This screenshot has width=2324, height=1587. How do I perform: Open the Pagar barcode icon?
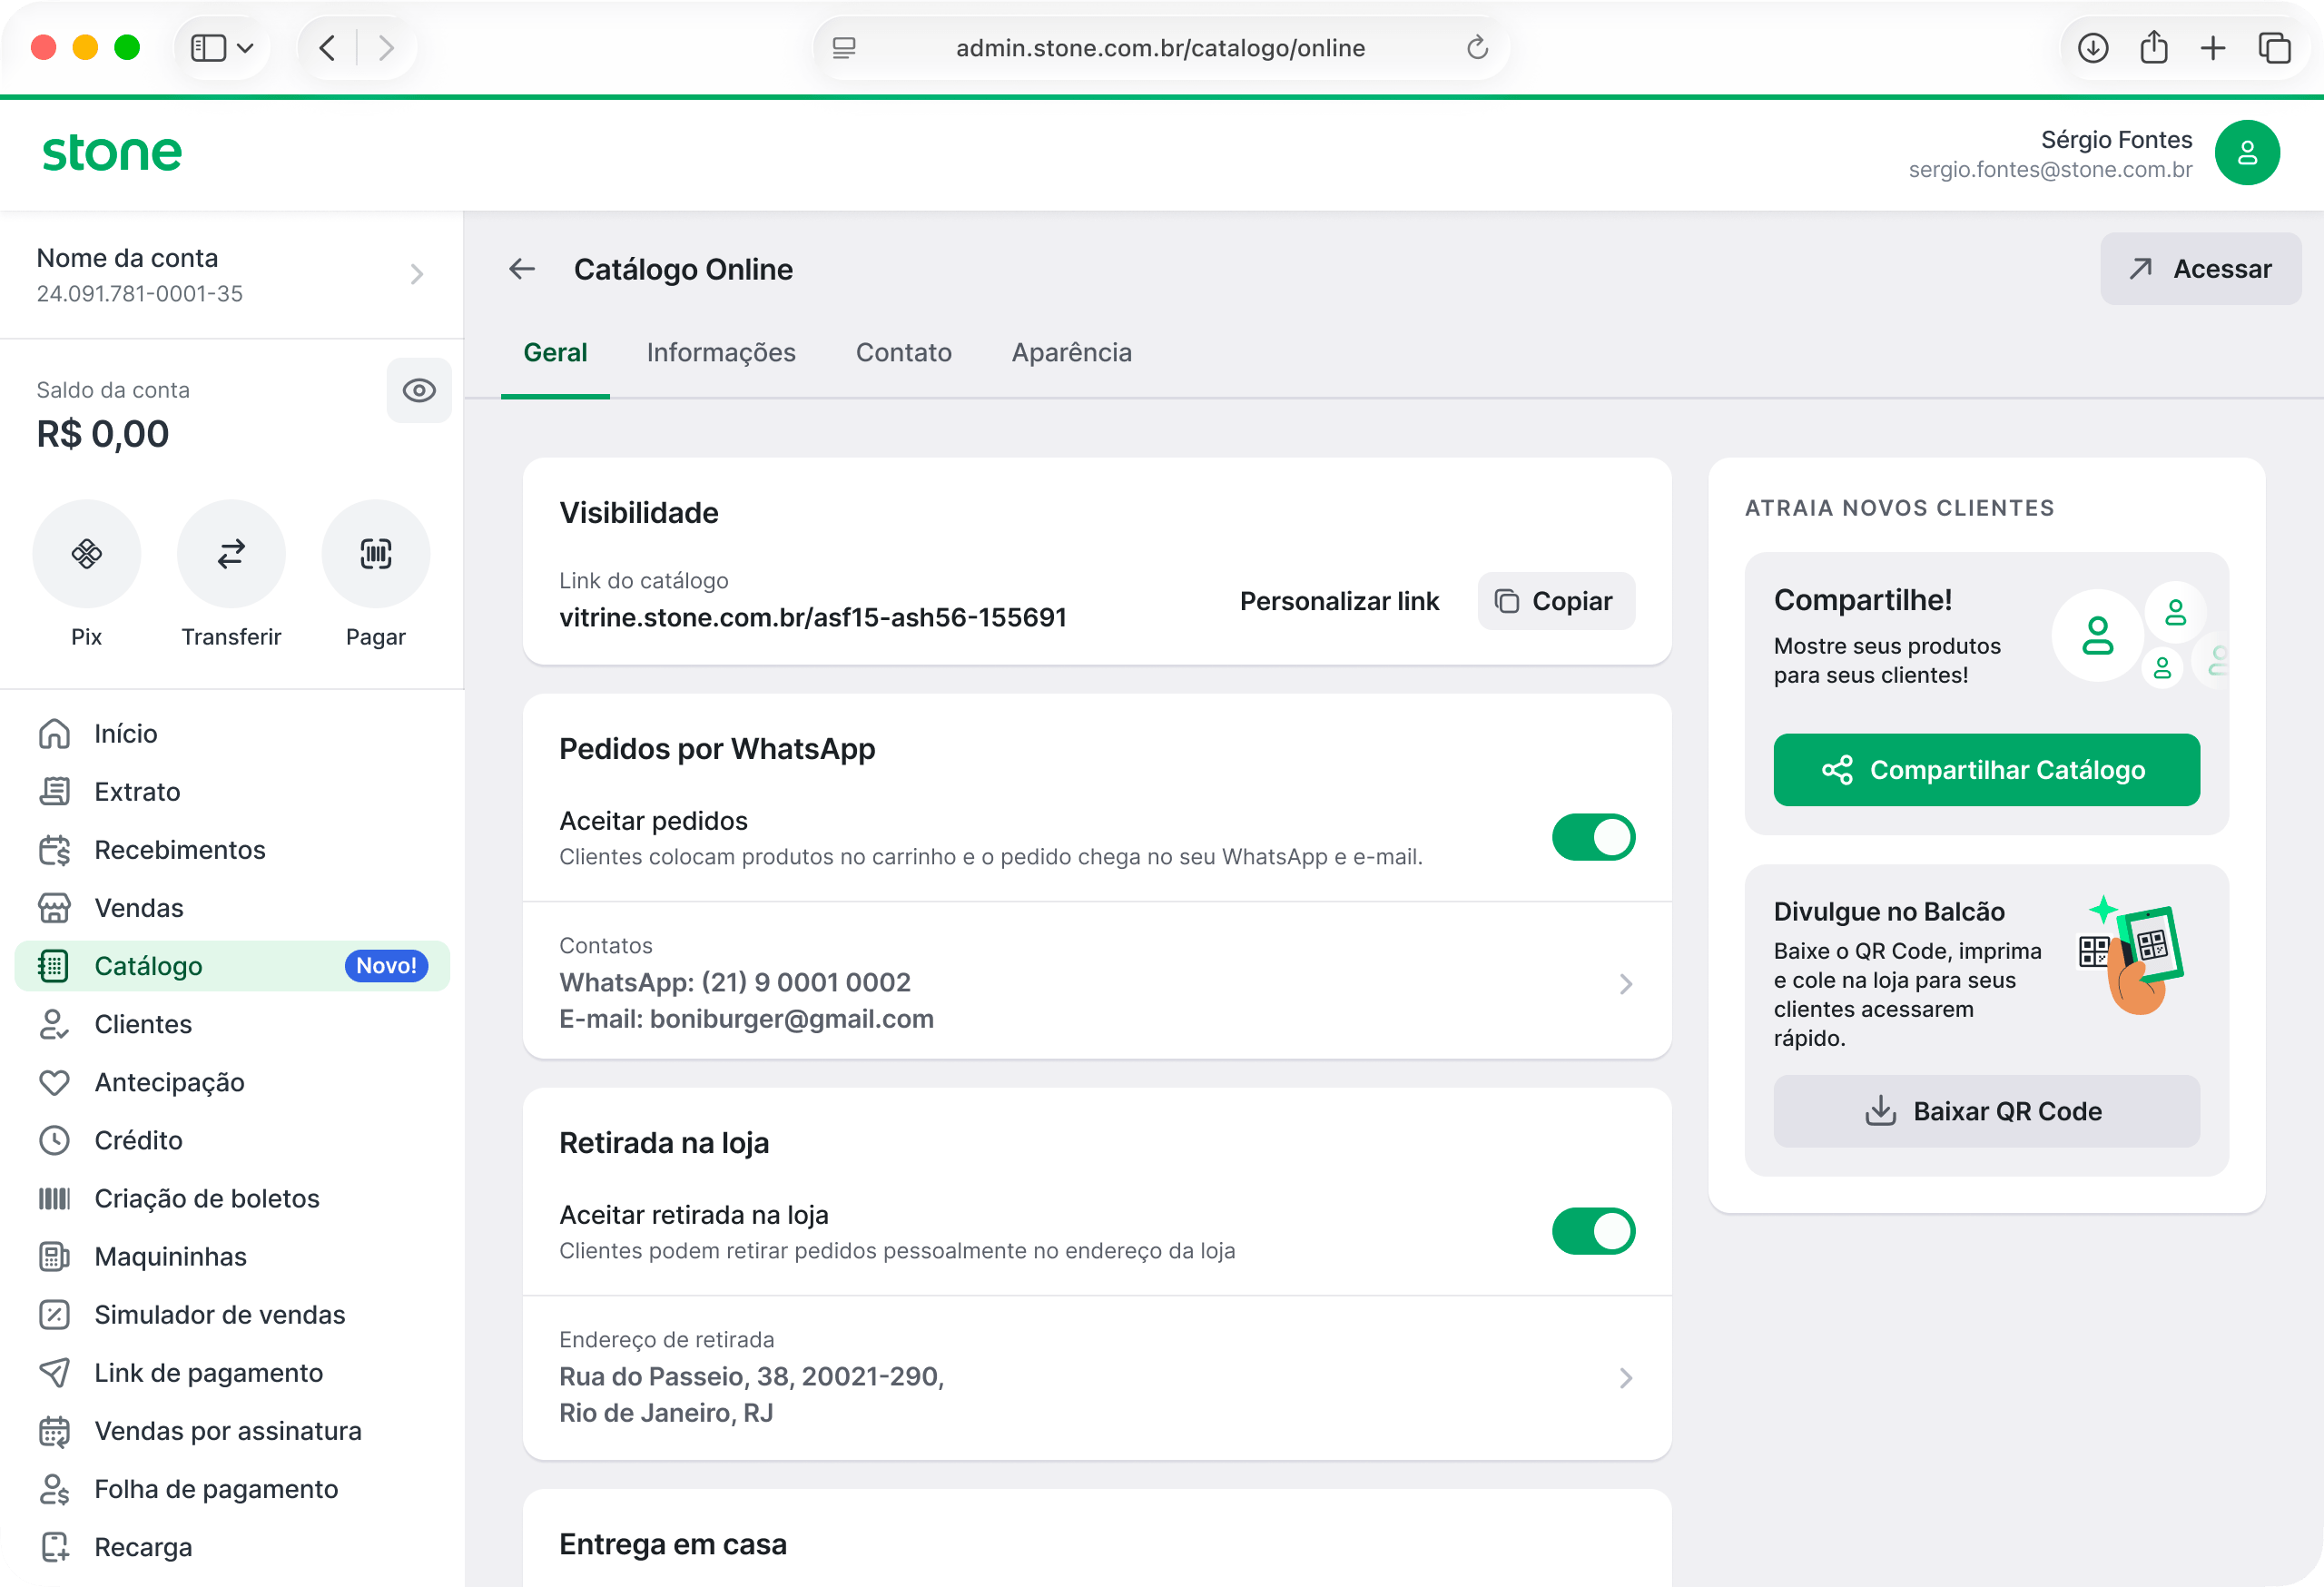tap(376, 554)
